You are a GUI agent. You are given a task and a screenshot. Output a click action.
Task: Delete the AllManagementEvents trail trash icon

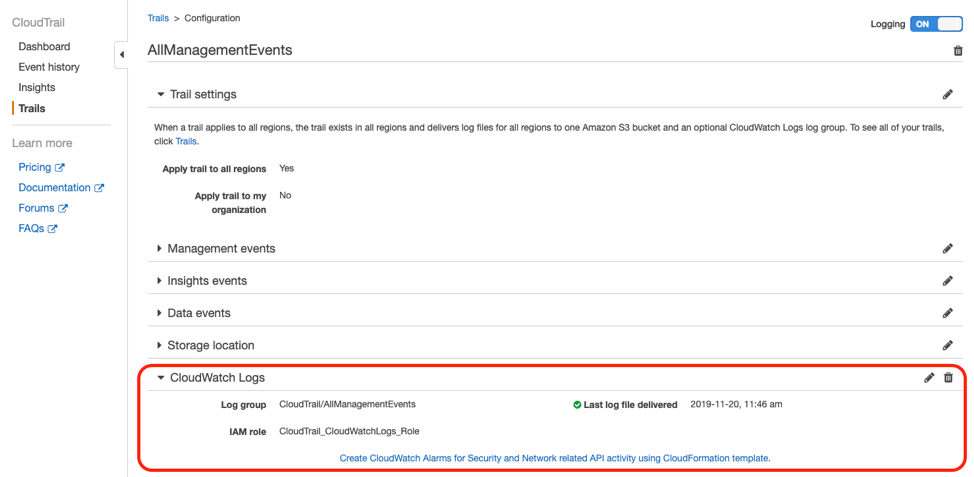pos(957,51)
